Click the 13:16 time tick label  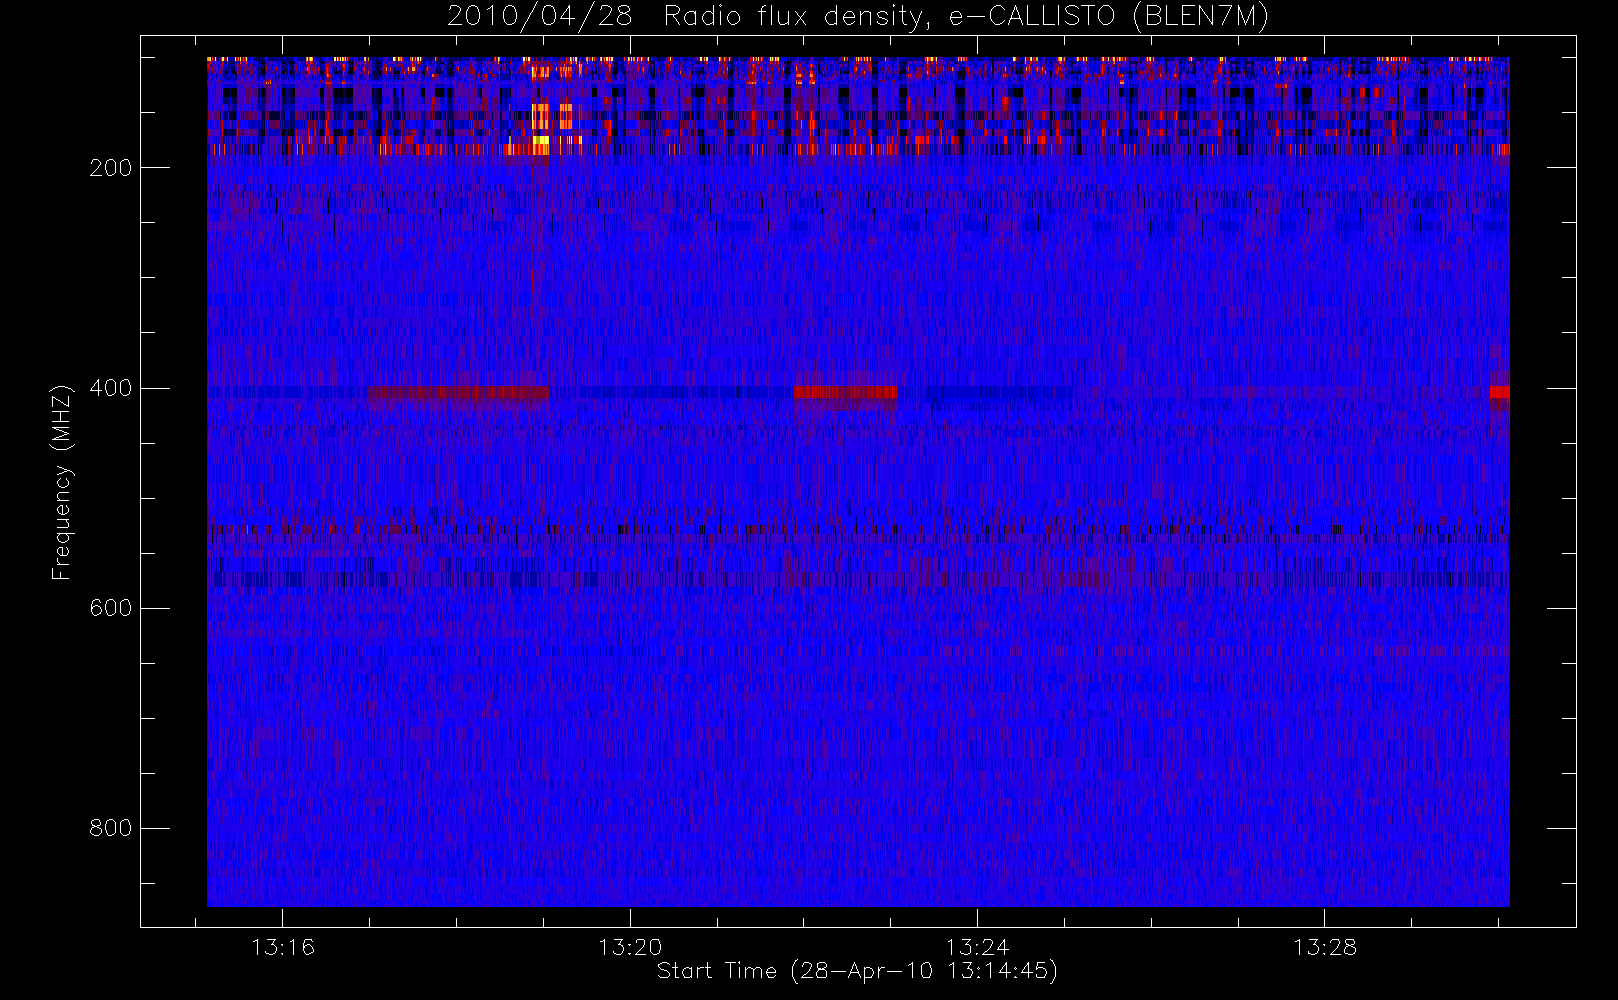coord(282,947)
